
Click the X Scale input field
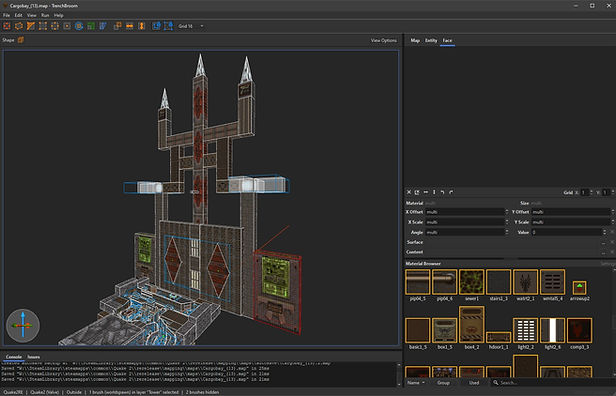466,222
